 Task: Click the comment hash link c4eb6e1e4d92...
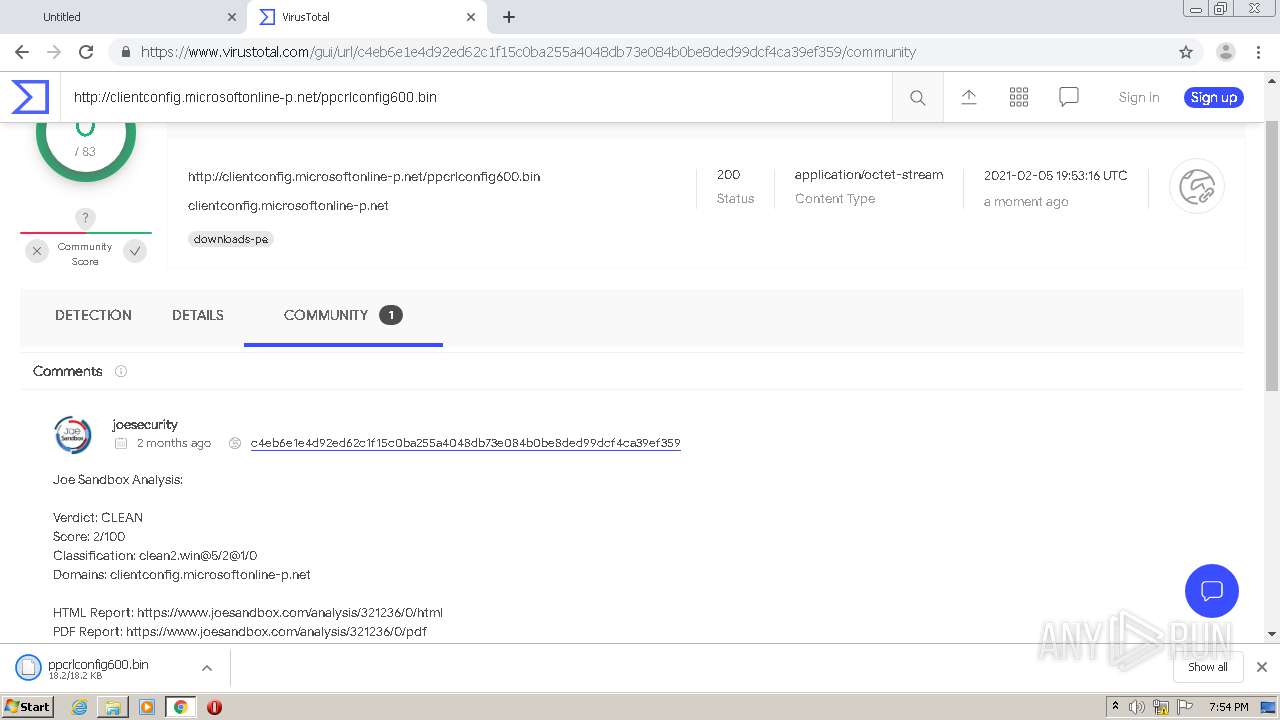pyautogui.click(x=465, y=443)
